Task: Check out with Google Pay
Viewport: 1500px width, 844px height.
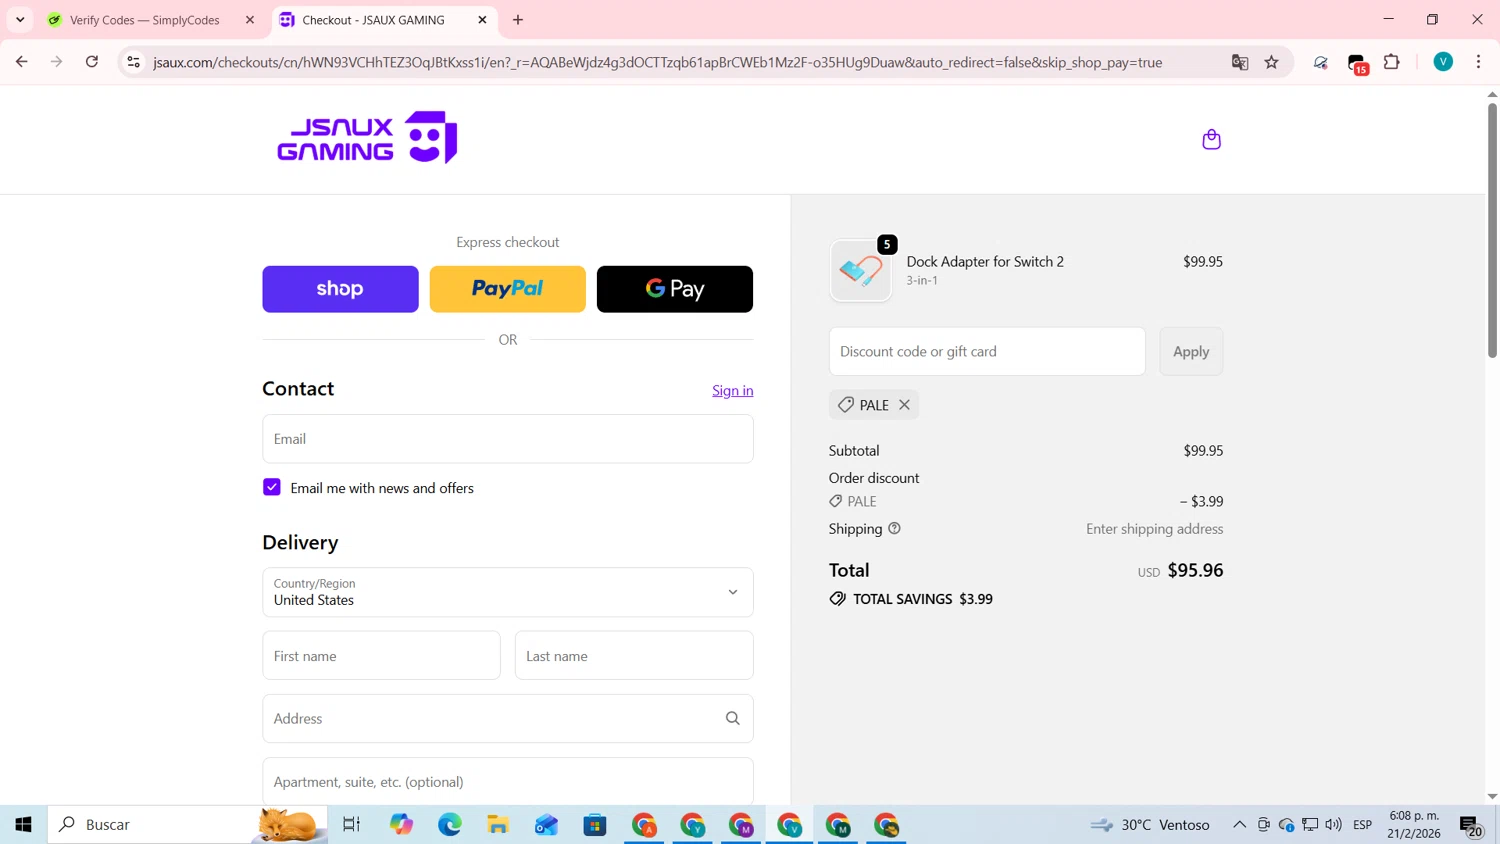Action: [x=675, y=289]
